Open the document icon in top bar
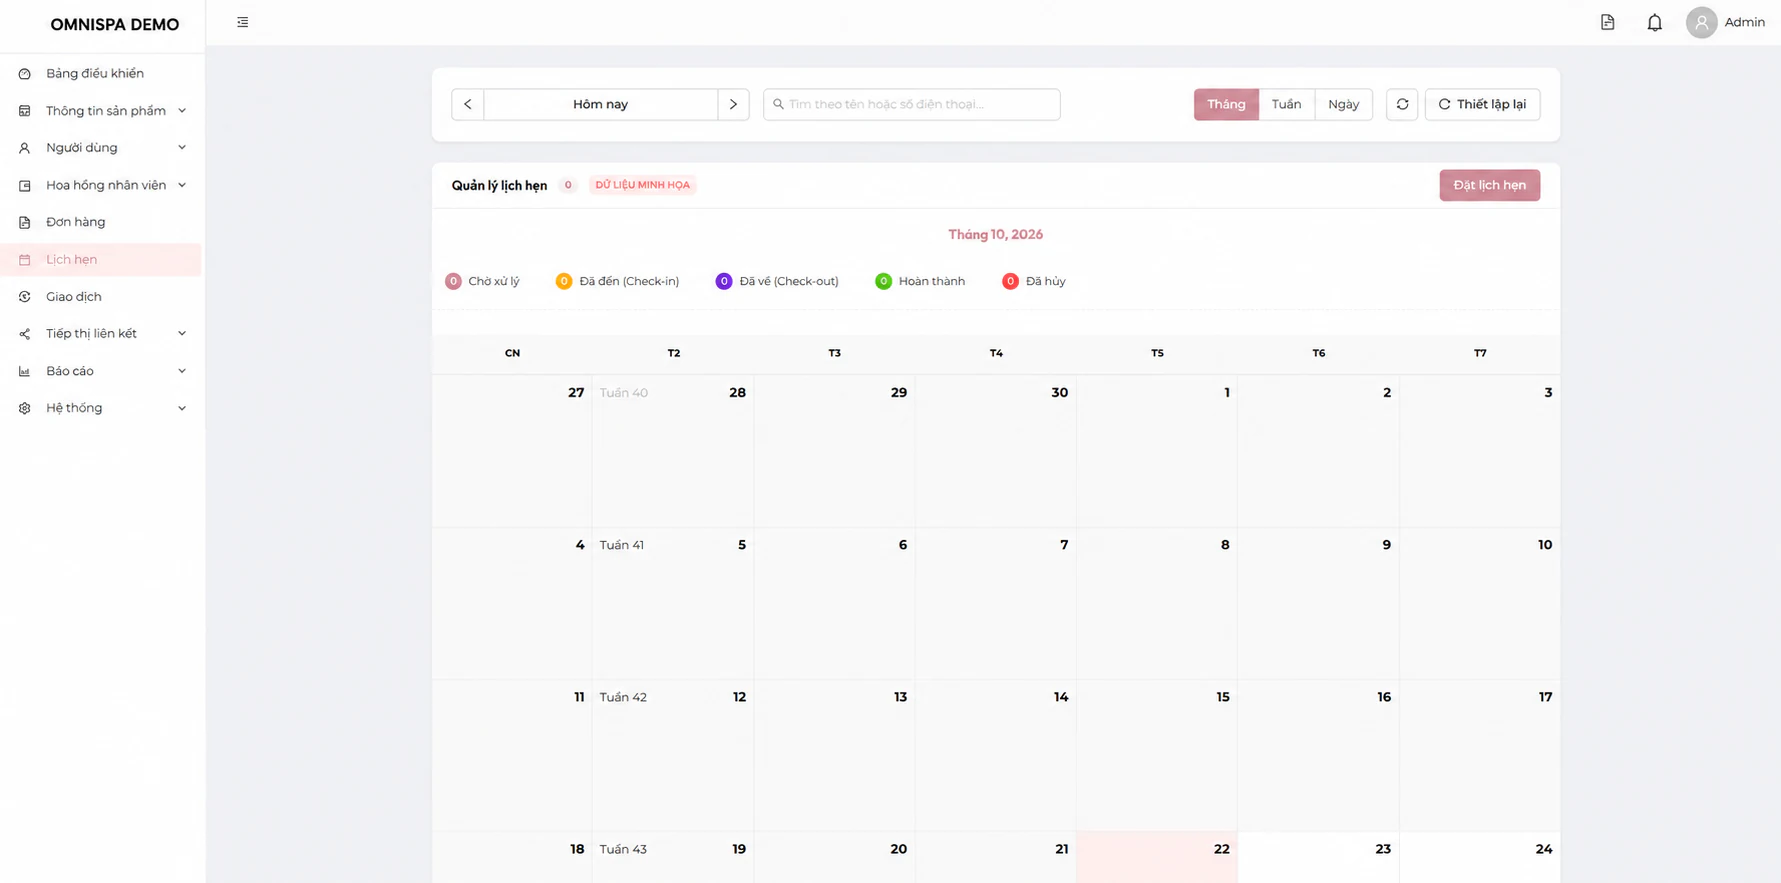This screenshot has width=1781, height=883. click(x=1607, y=22)
